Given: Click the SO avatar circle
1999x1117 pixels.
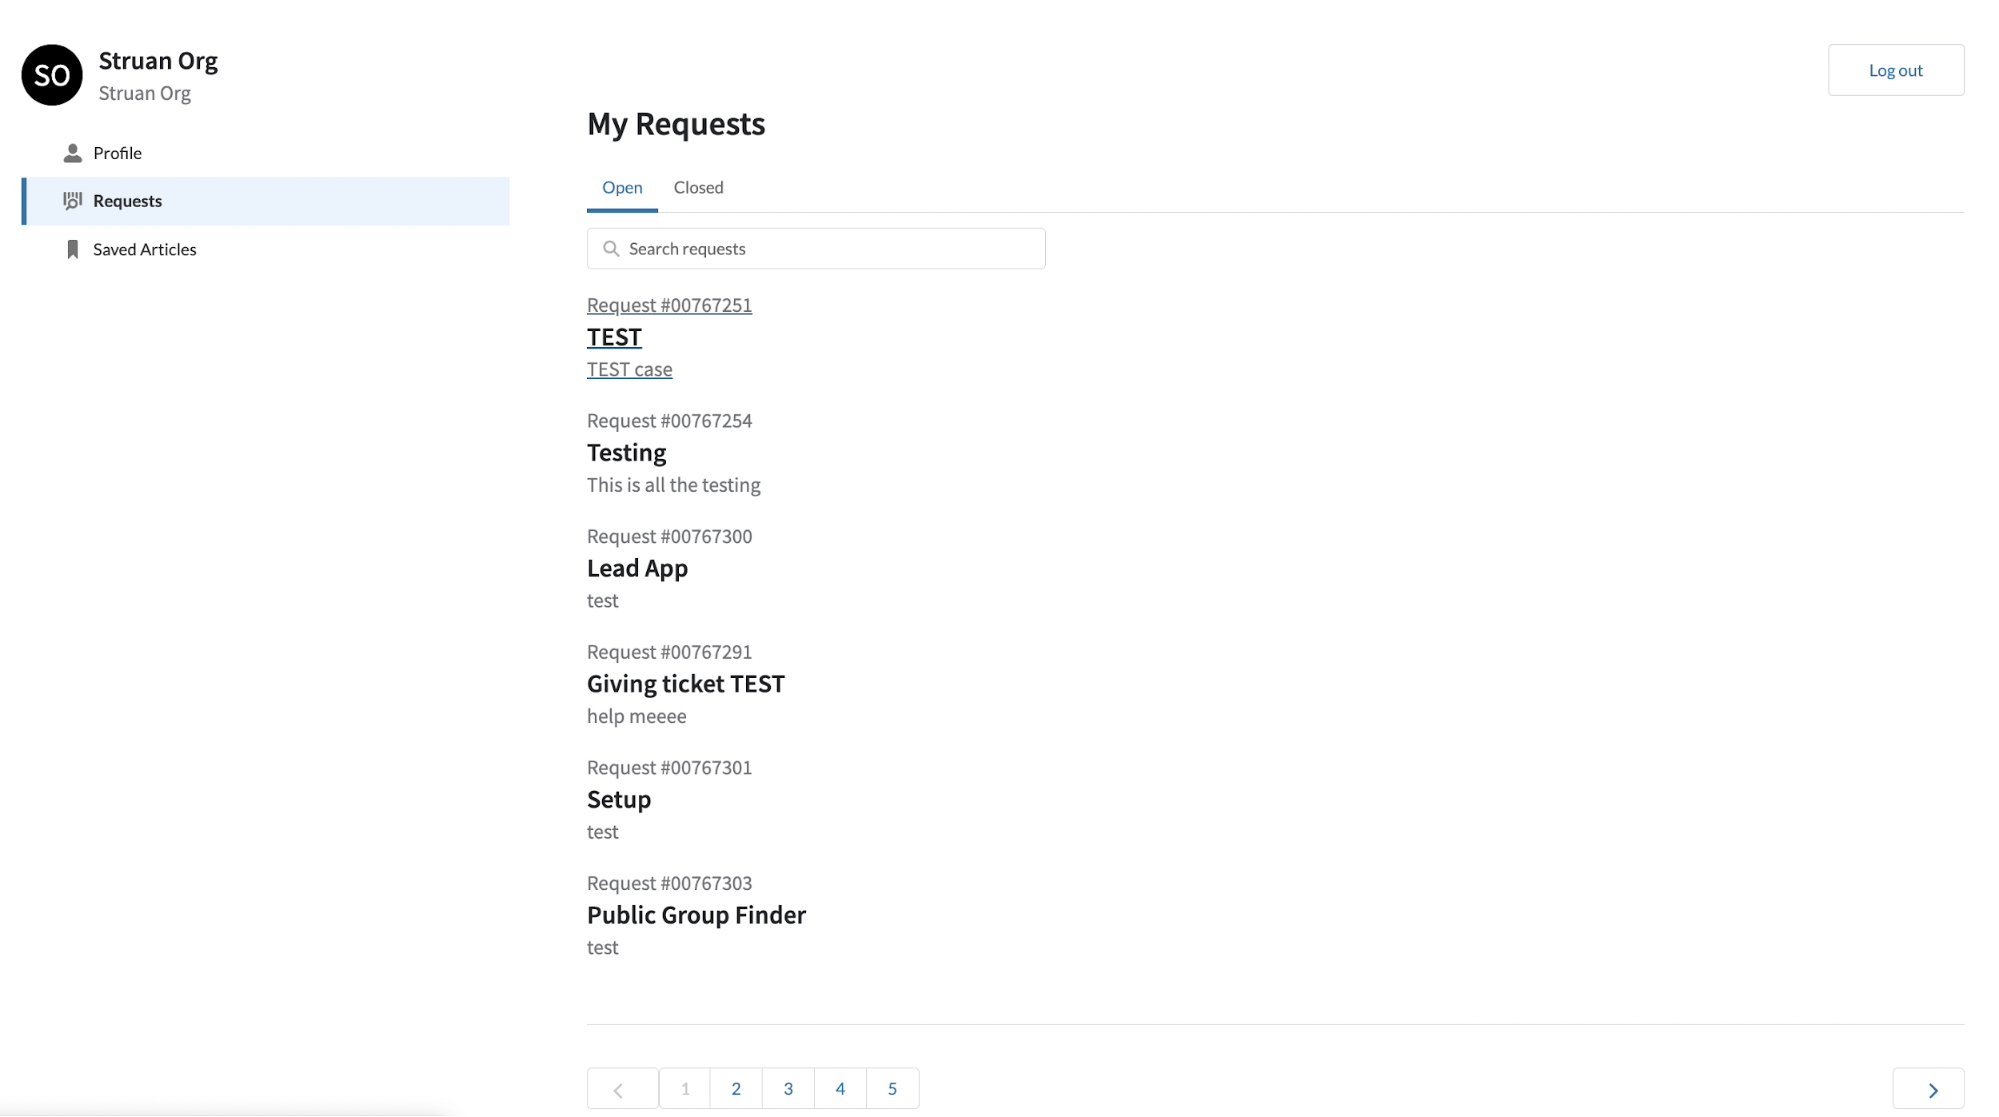Looking at the screenshot, I should point(50,74).
